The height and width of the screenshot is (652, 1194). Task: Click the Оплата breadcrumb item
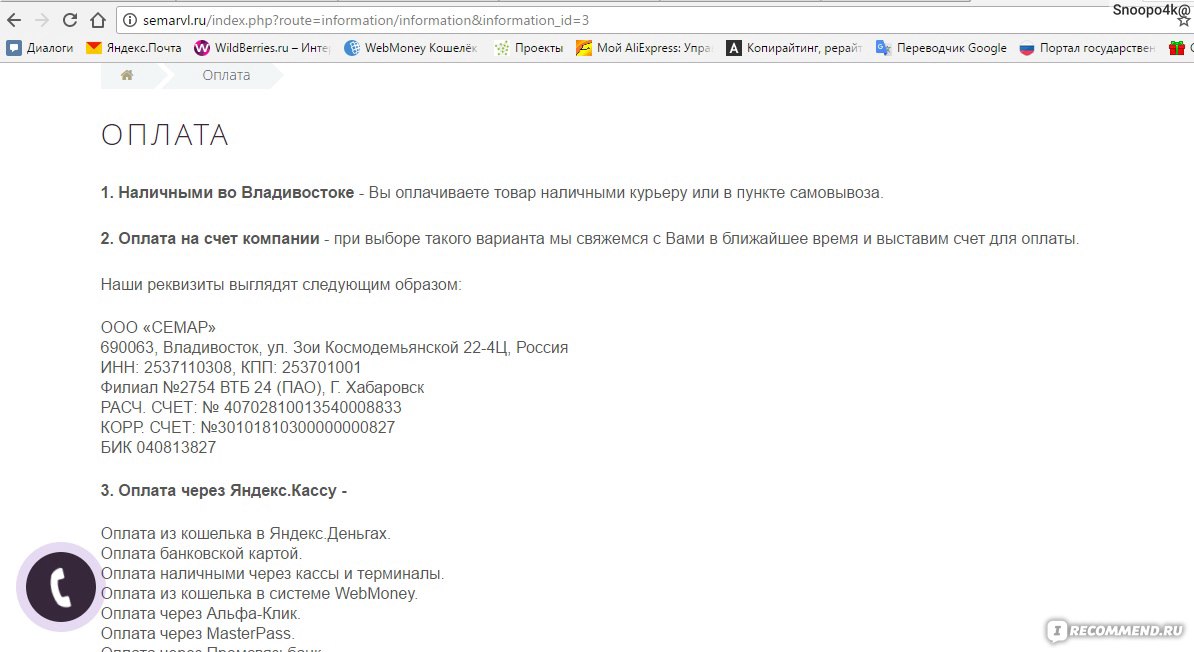[226, 75]
